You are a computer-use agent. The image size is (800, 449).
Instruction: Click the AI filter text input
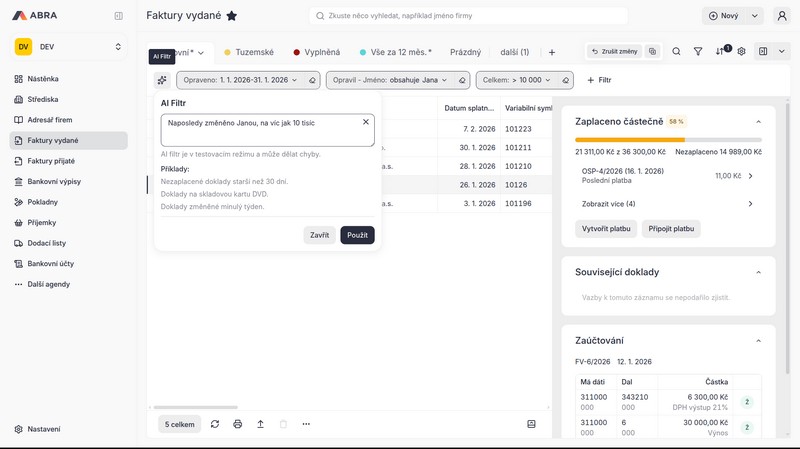point(260,129)
